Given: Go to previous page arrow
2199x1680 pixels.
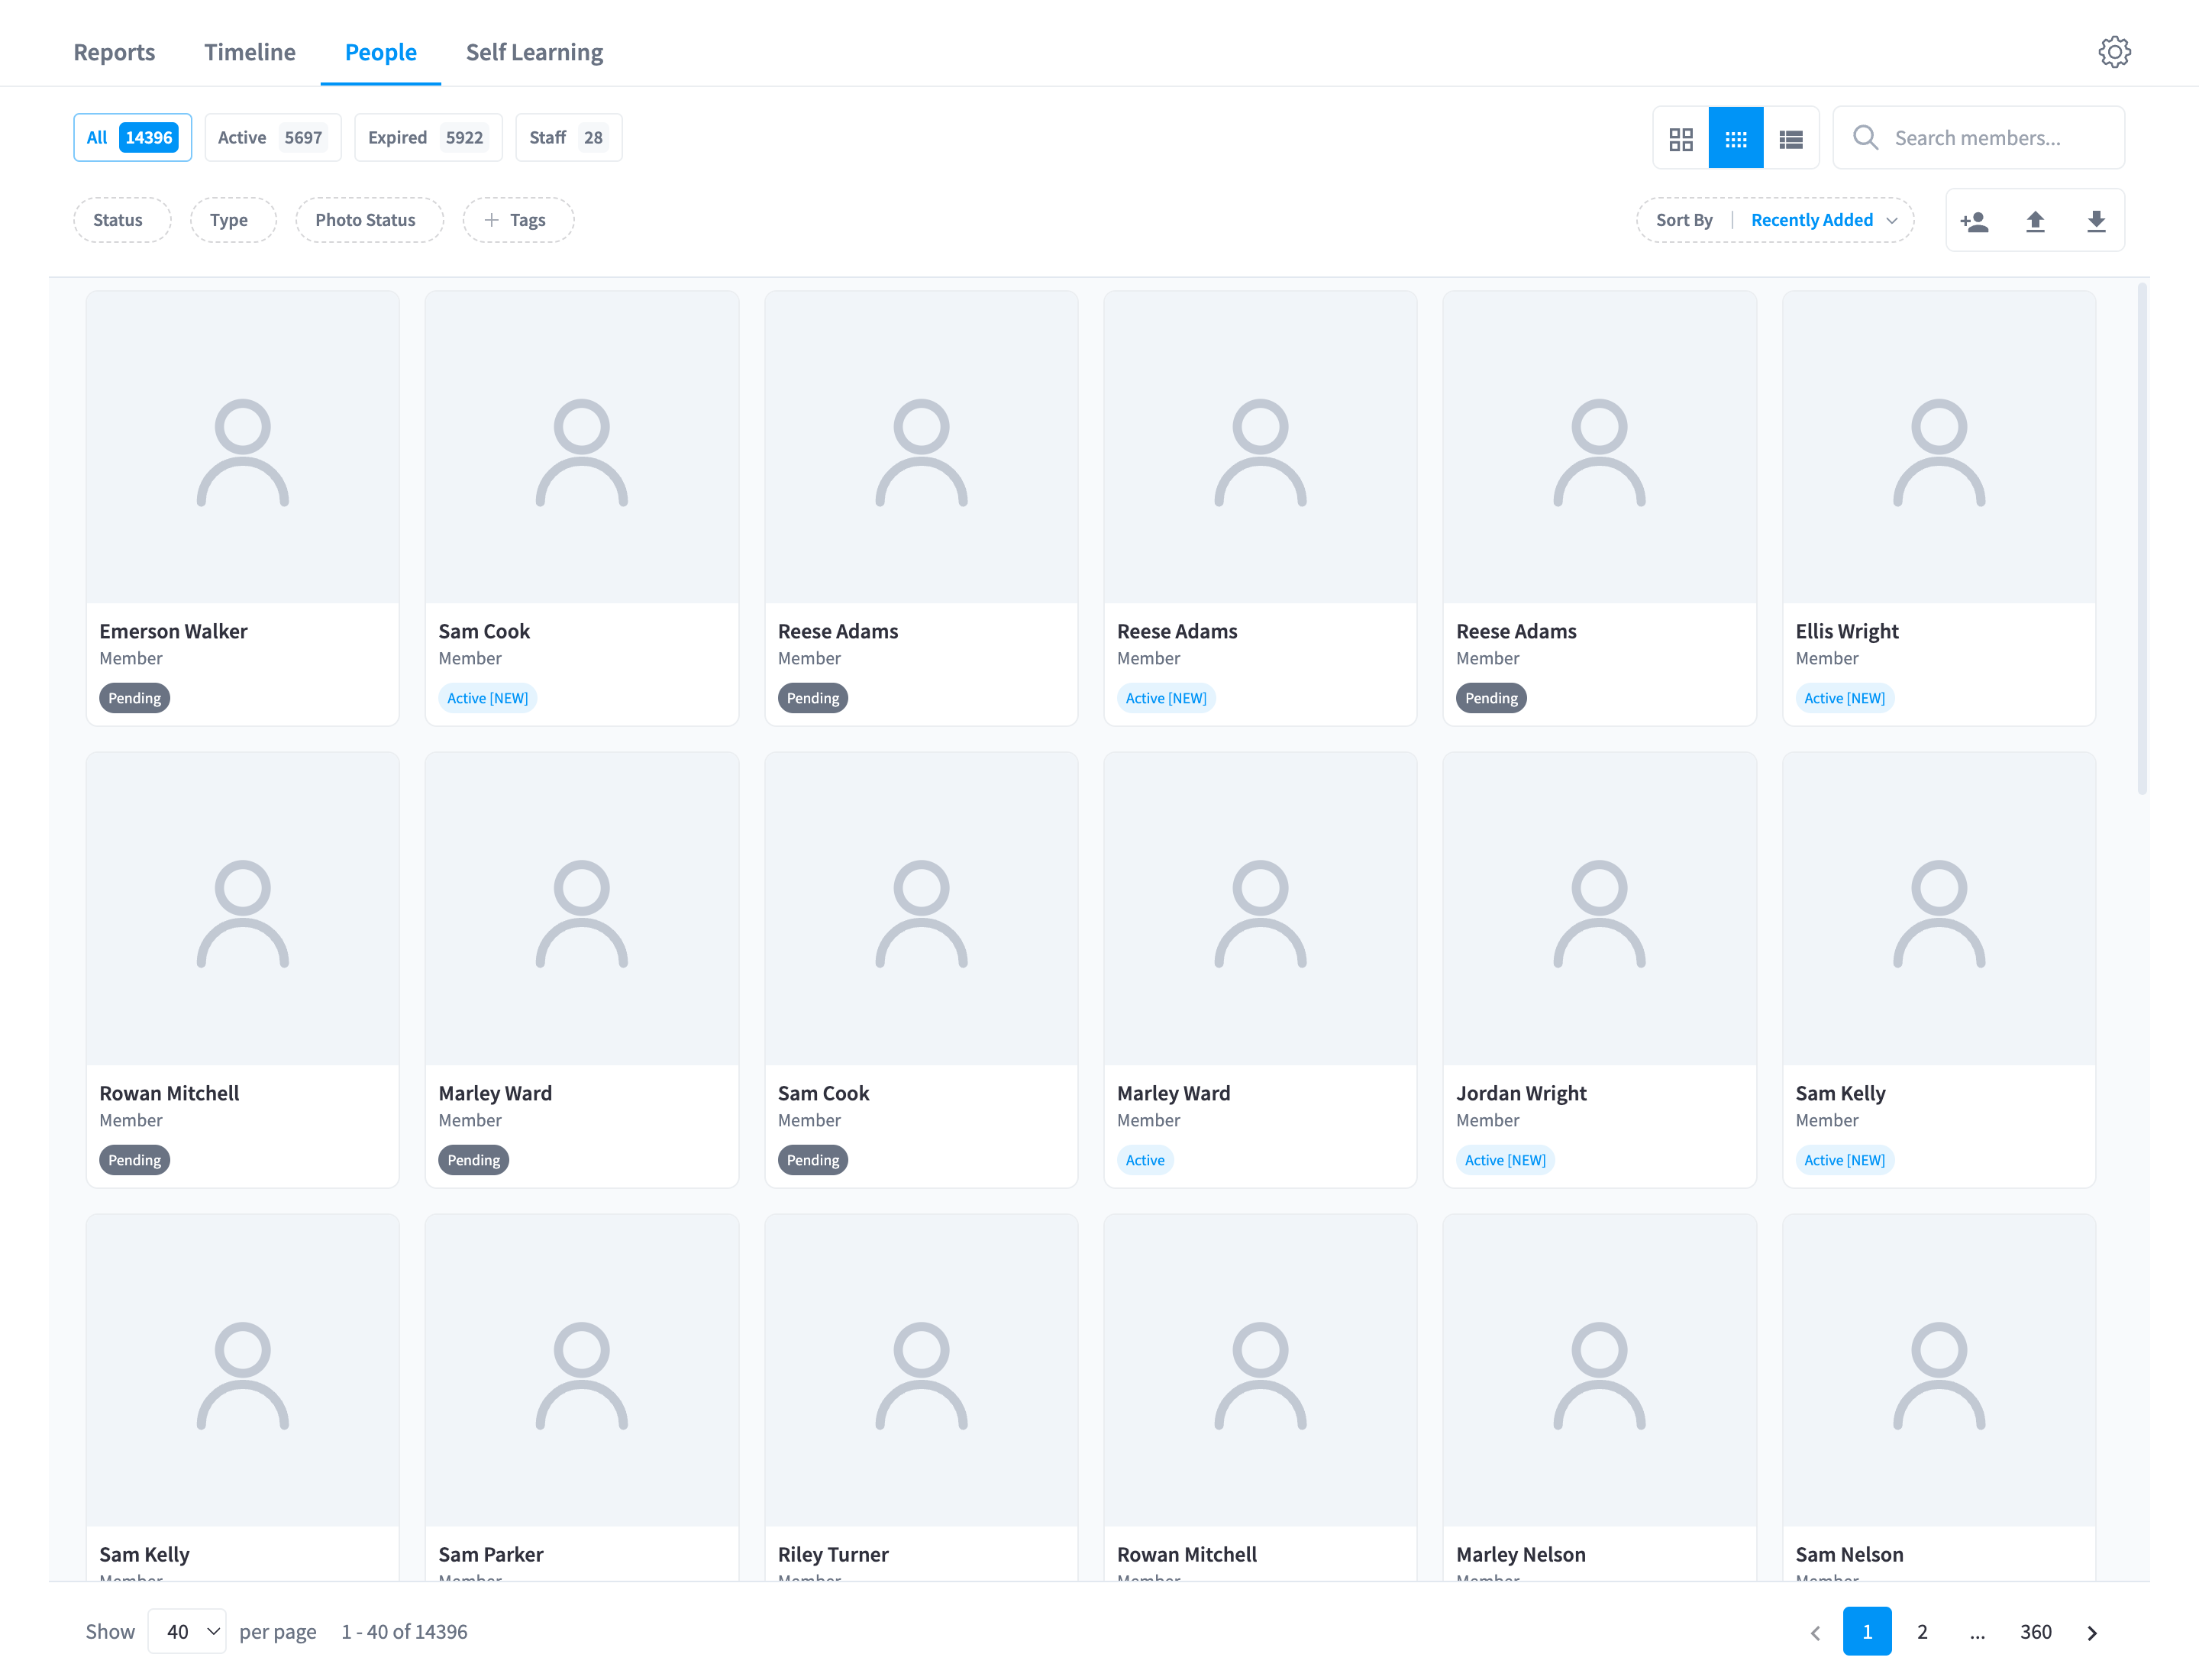Looking at the screenshot, I should click(1815, 1632).
